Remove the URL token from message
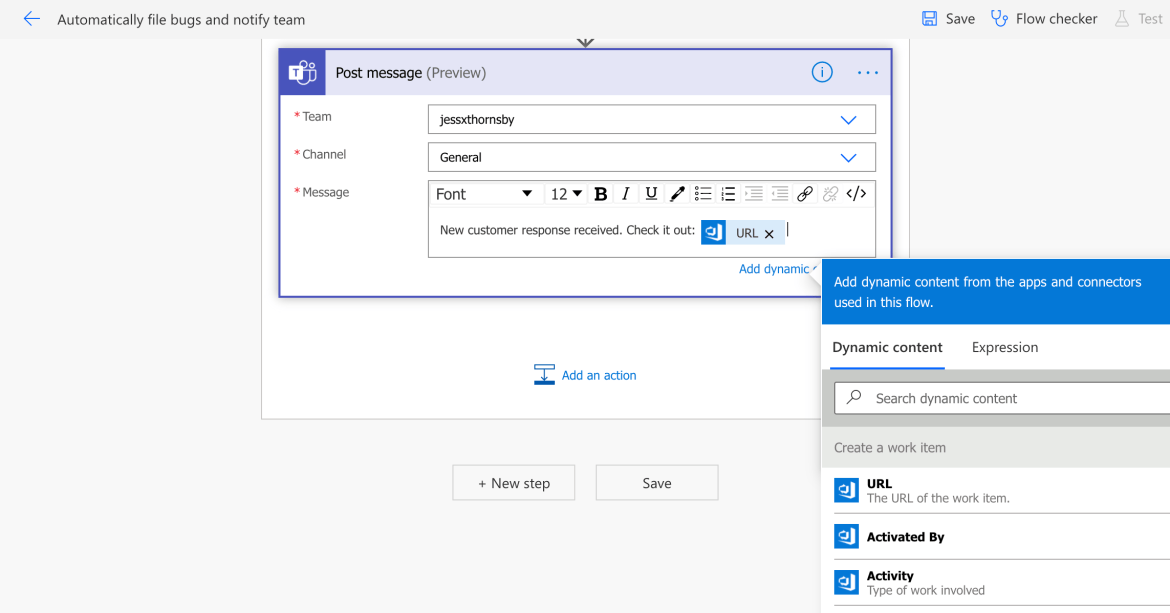The width and height of the screenshot is (1170, 613). point(769,234)
